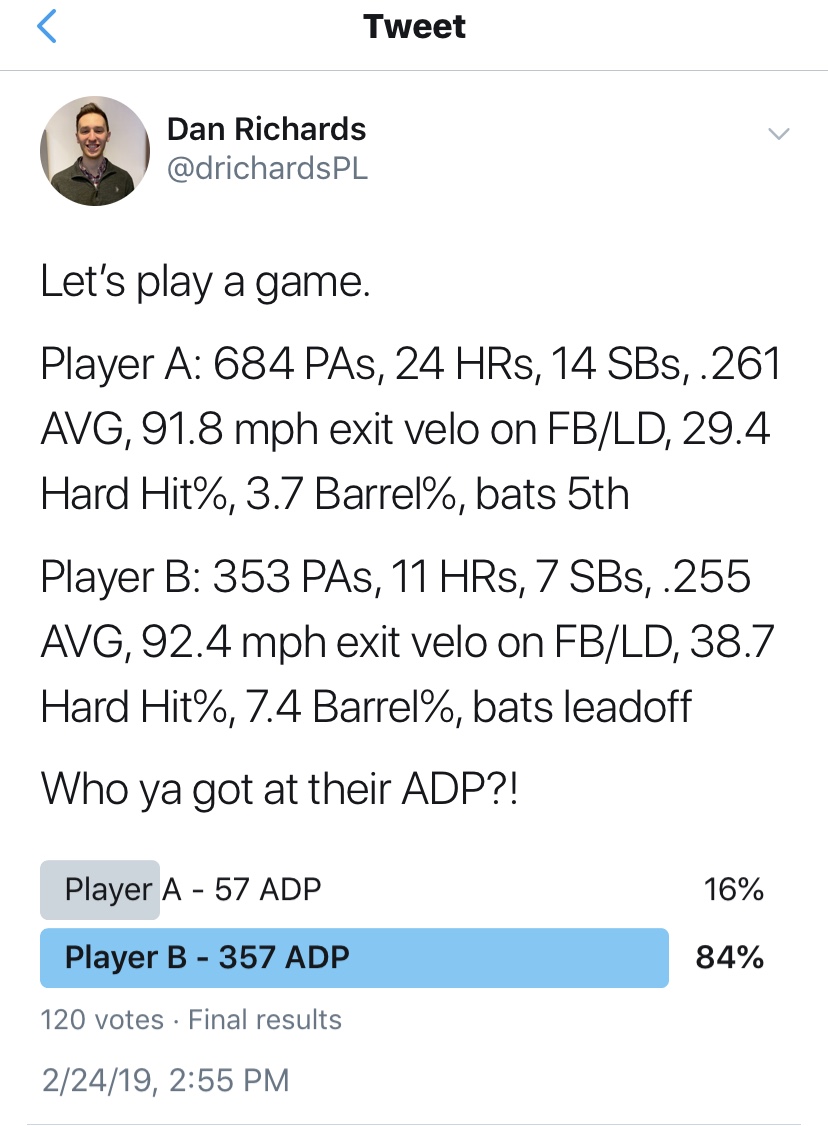The width and height of the screenshot is (828, 1126).
Task: Tap the 84% poll result figure
Action: (730, 957)
